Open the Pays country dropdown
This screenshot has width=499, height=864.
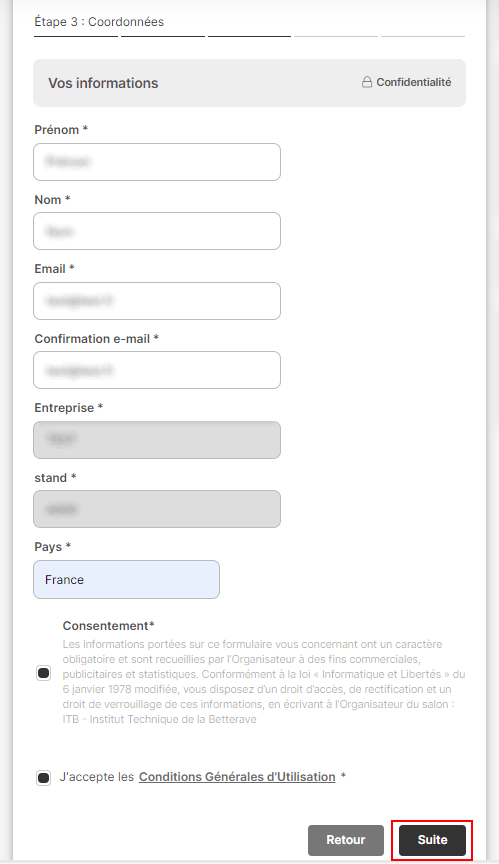point(126,580)
